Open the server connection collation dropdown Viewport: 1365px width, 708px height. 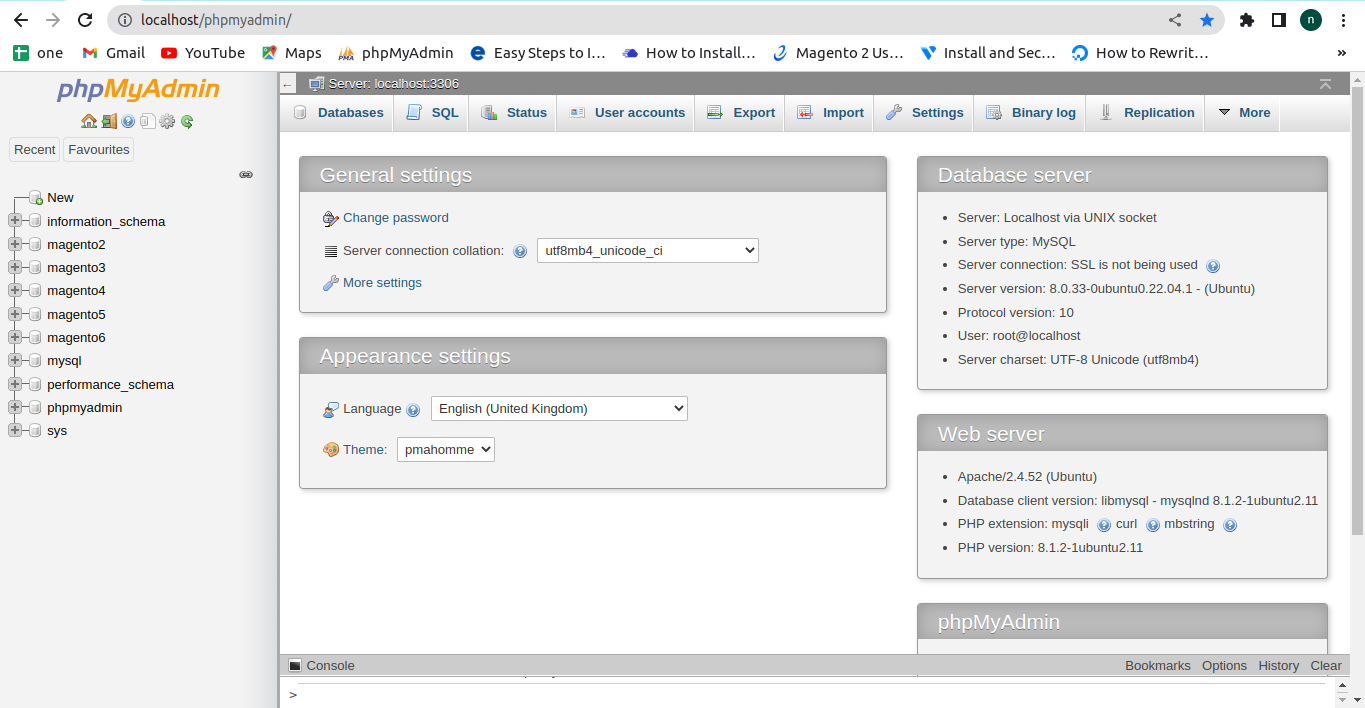click(x=647, y=250)
